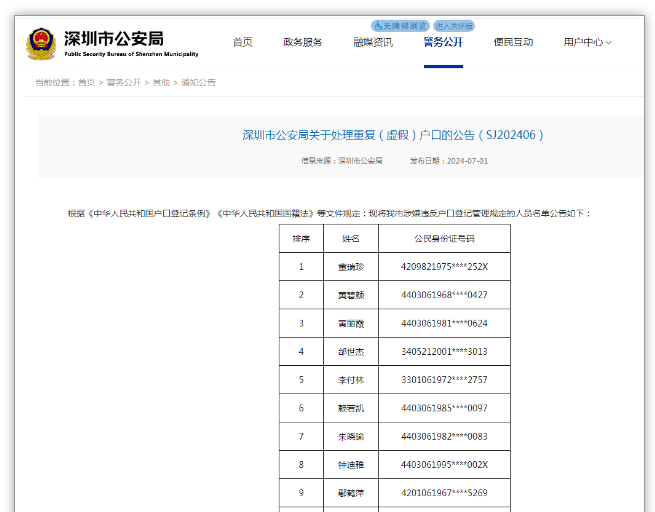Click sequence number 8 in the table

301,464
